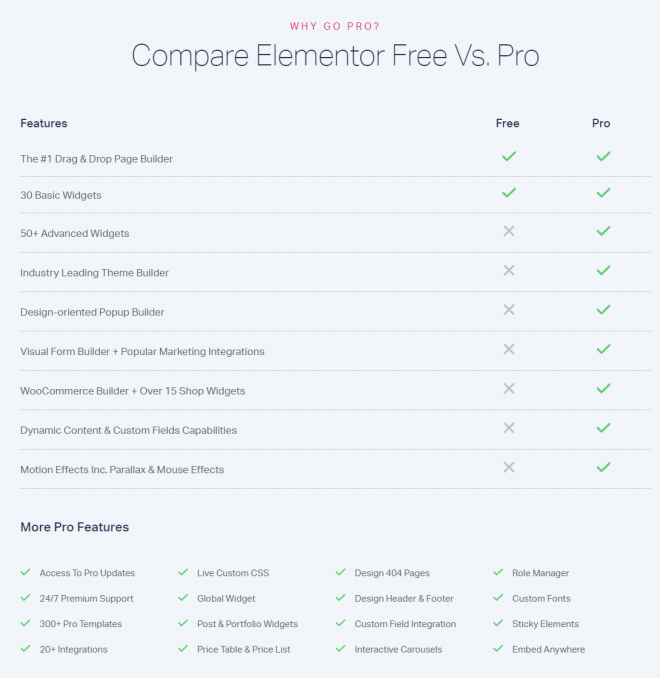Click the Features column header
The image size is (660, 678).
(44, 123)
